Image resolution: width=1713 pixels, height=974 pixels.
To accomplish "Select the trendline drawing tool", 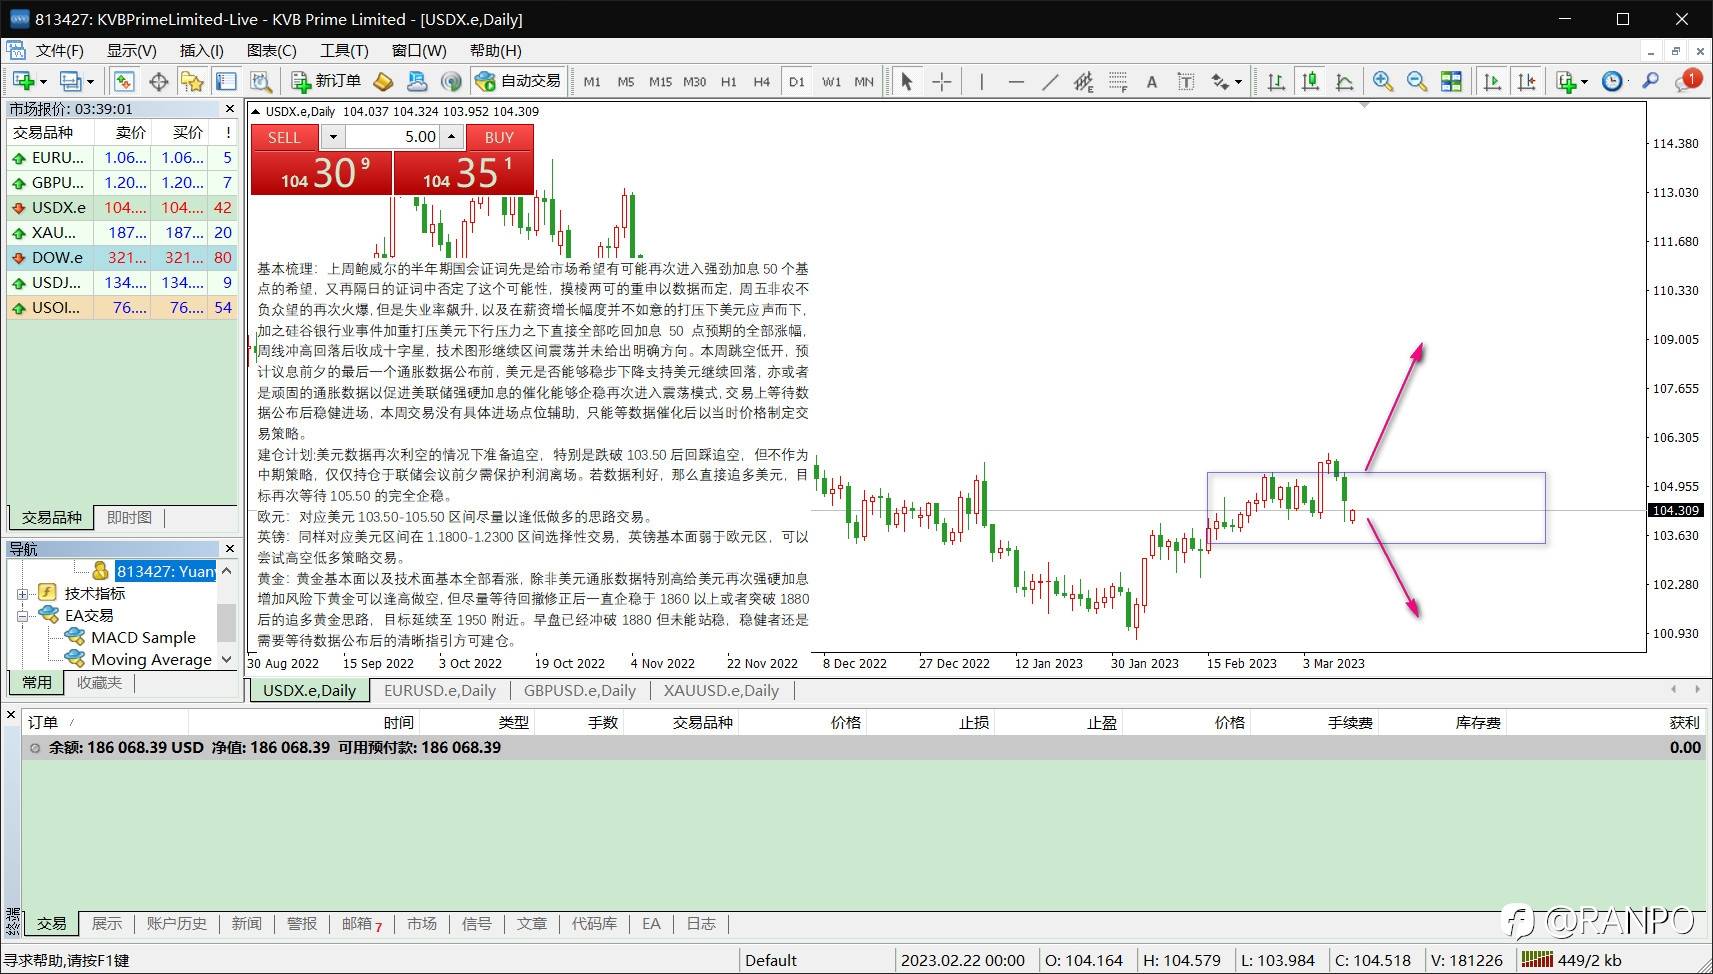I will point(1050,81).
